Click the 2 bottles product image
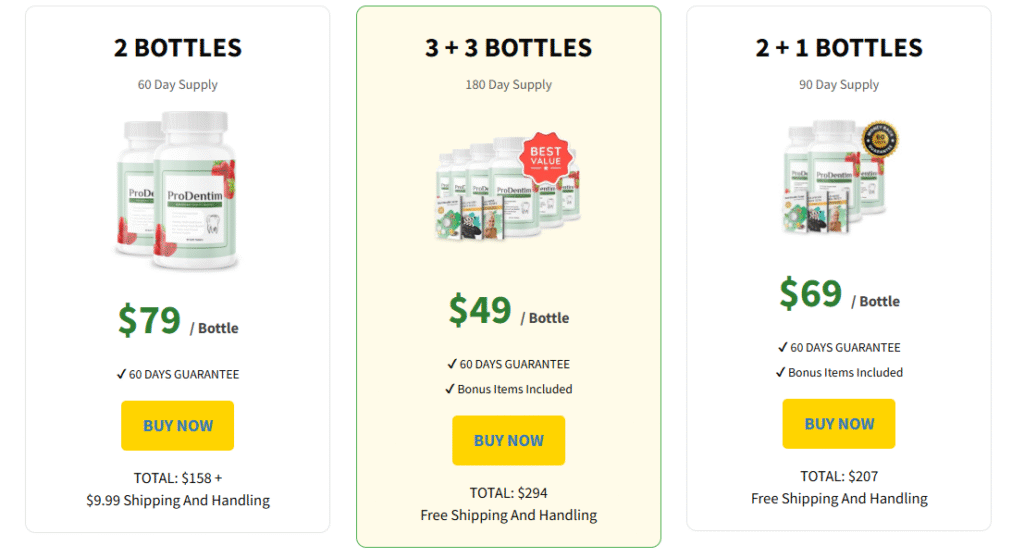This screenshot has height=558, width=1024. (178, 190)
